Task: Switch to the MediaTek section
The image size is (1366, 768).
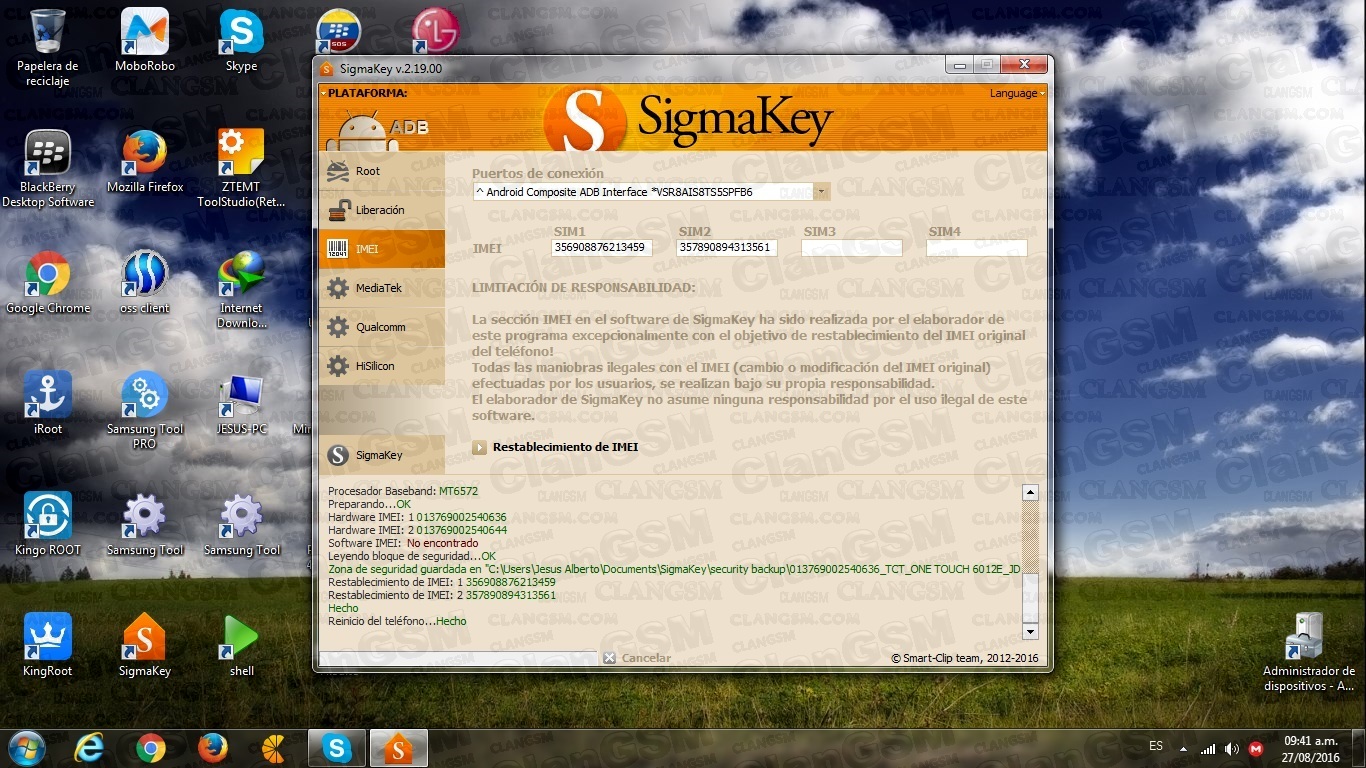Action: 381,288
